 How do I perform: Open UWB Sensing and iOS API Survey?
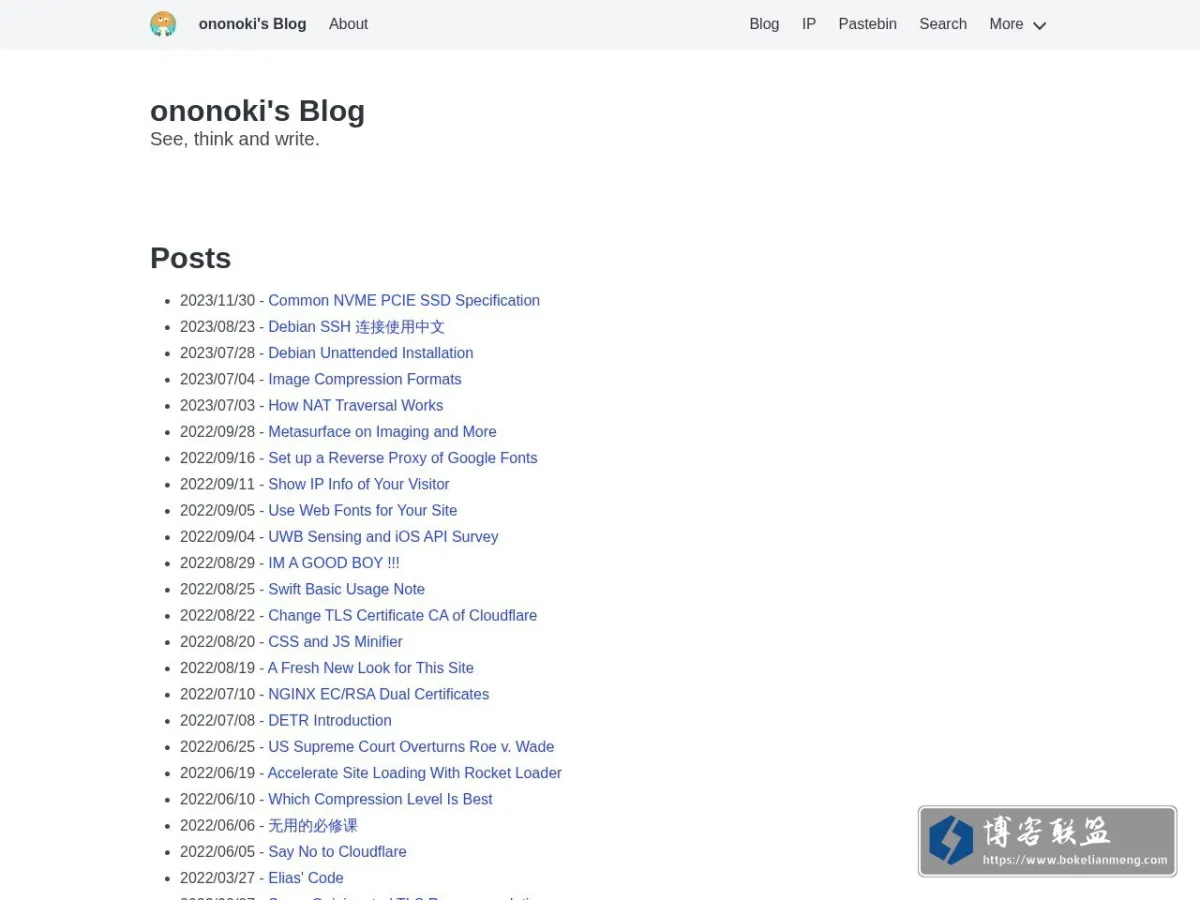click(383, 537)
